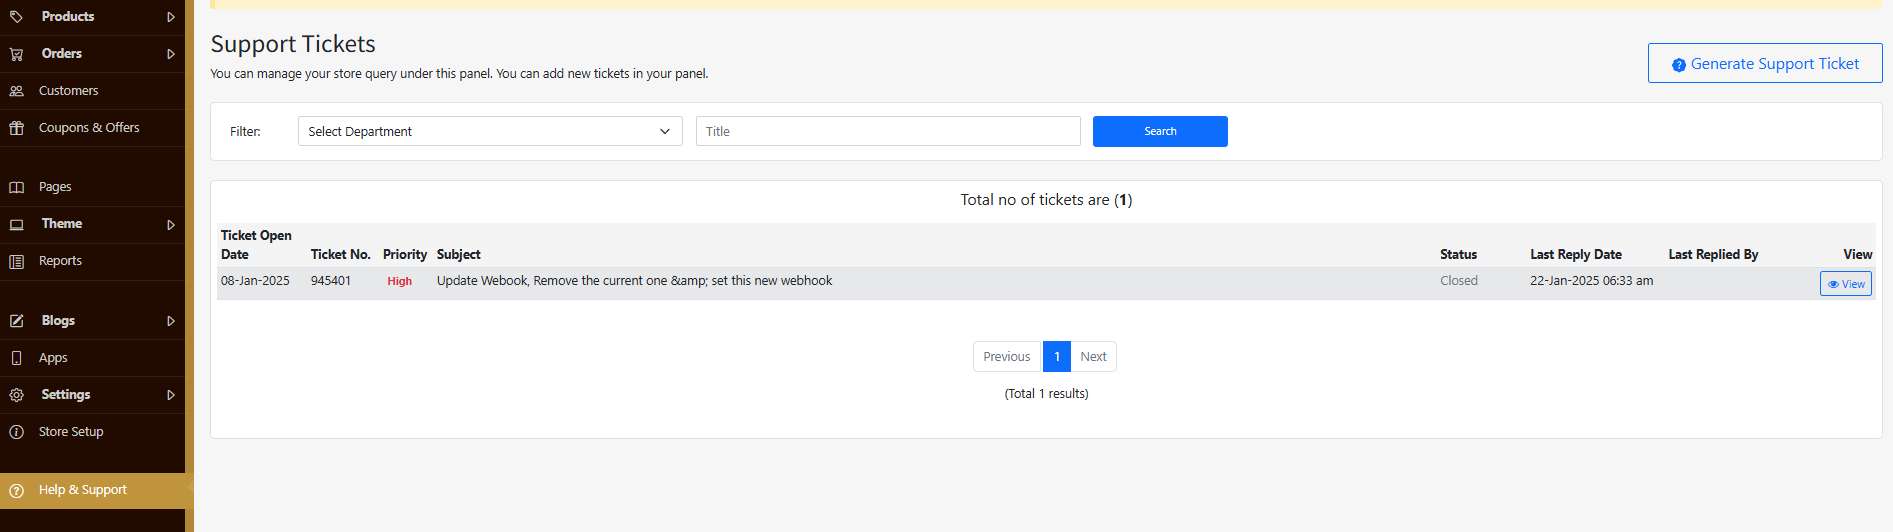Click ticket open date 08-Jan-2025
The image size is (1893, 532).
[x=255, y=281]
